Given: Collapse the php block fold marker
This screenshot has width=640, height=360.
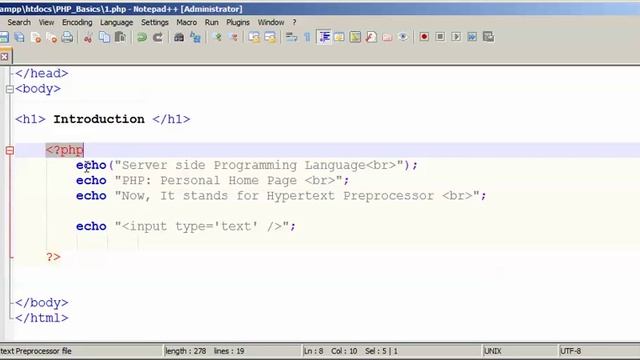Looking at the screenshot, I should pos(10,151).
